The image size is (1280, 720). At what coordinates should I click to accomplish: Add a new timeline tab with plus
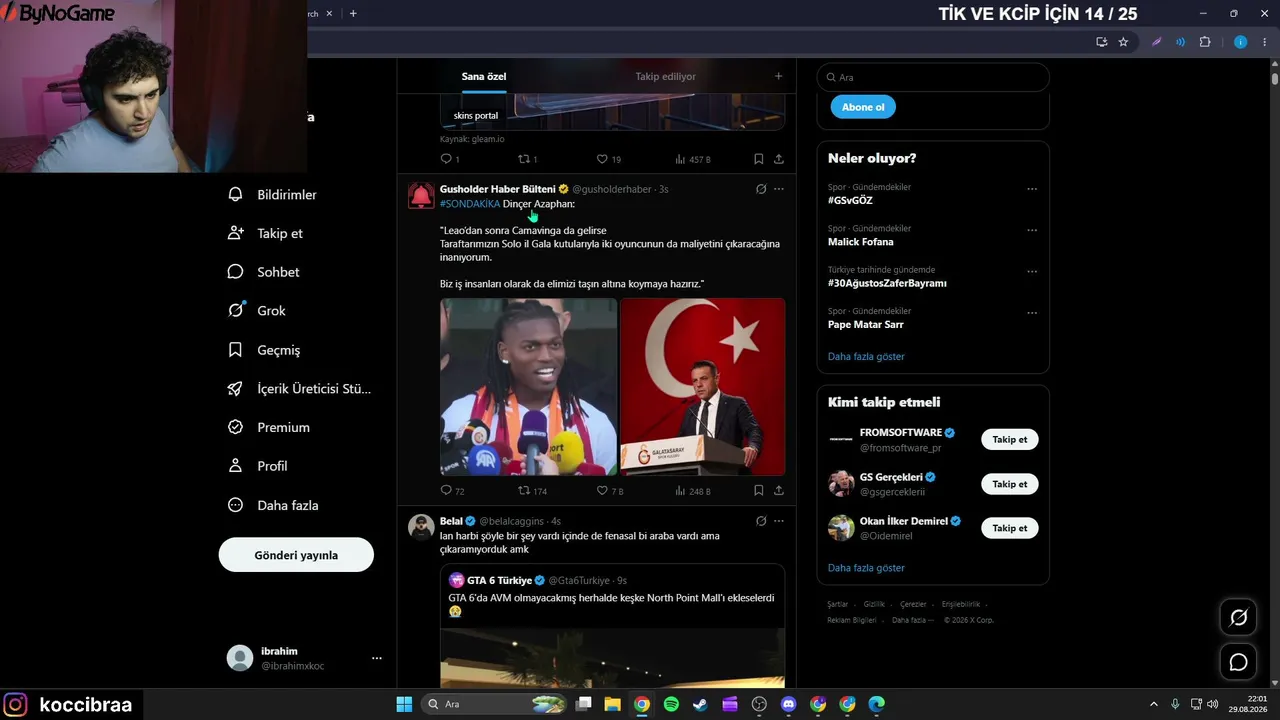tap(778, 76)
